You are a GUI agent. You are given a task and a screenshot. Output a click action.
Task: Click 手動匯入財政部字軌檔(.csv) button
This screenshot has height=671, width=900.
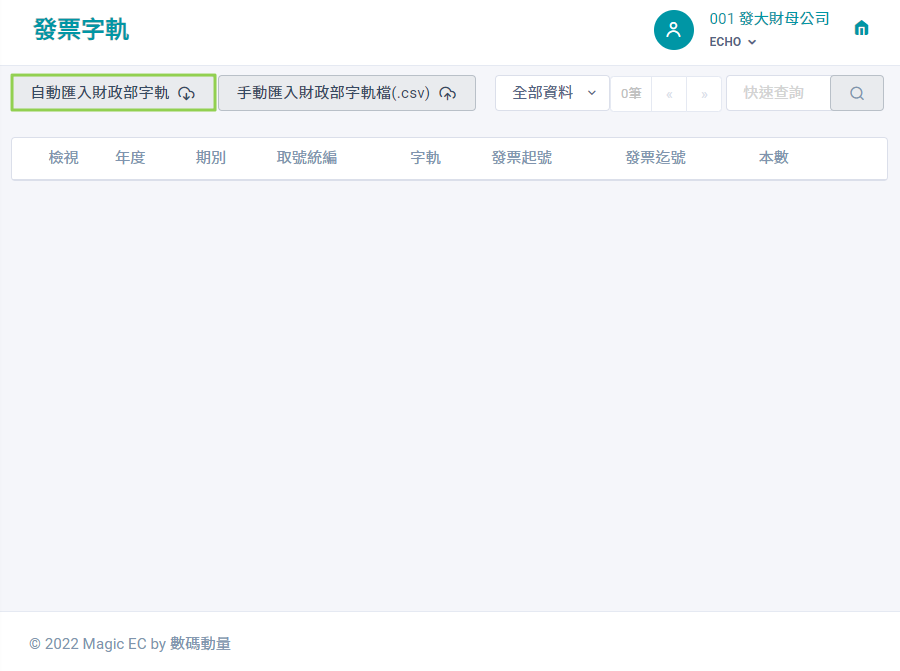(x=347, y=93)
